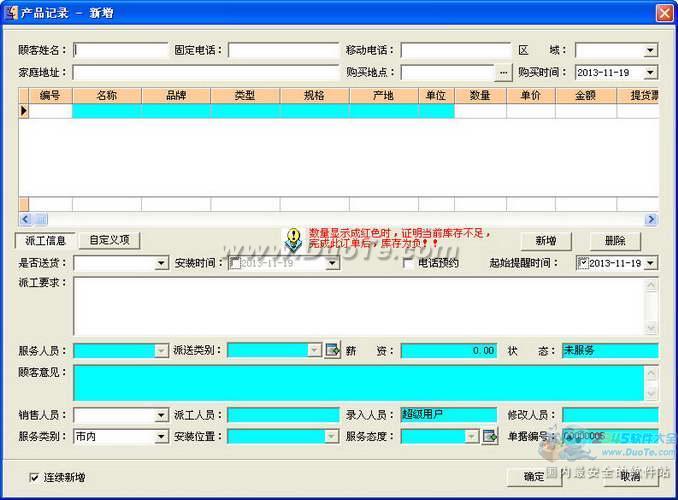Click the 修改人员 field
678x500 pixels.
tap(610, 415)
